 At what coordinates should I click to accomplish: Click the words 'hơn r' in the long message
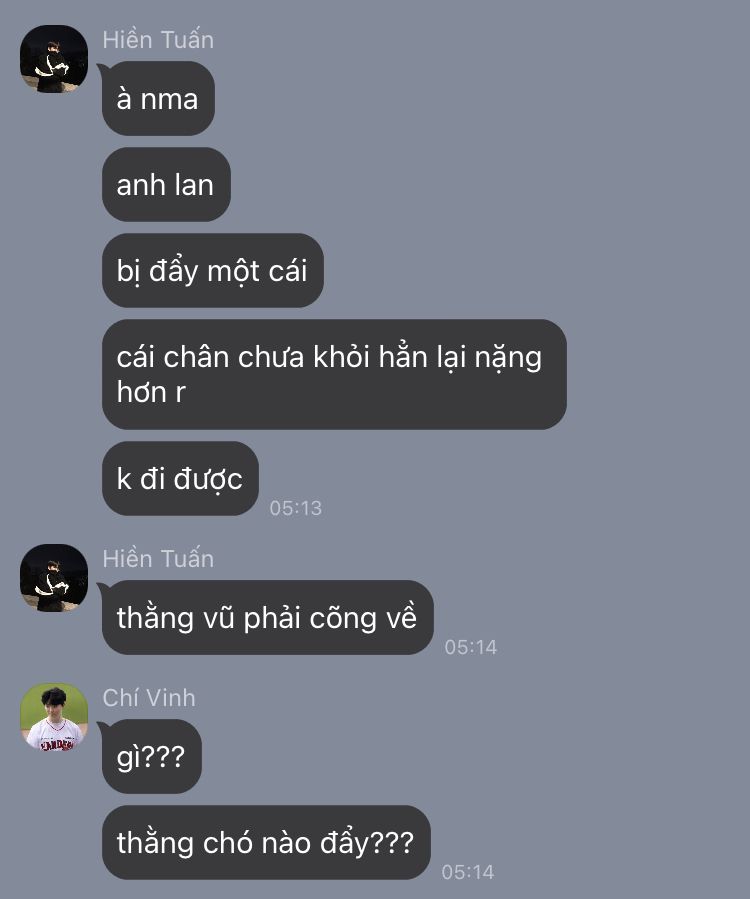[151, 393]
